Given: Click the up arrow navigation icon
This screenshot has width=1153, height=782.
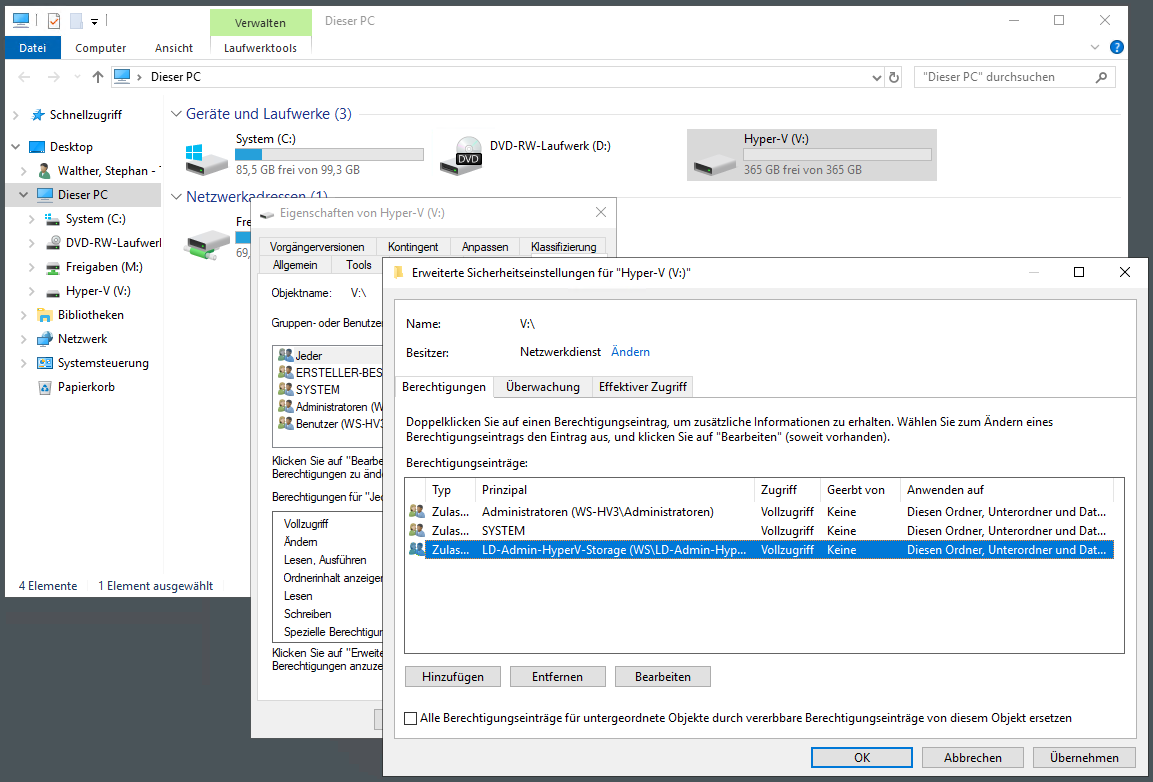Looking at the screenshot, I should [98, 77].
